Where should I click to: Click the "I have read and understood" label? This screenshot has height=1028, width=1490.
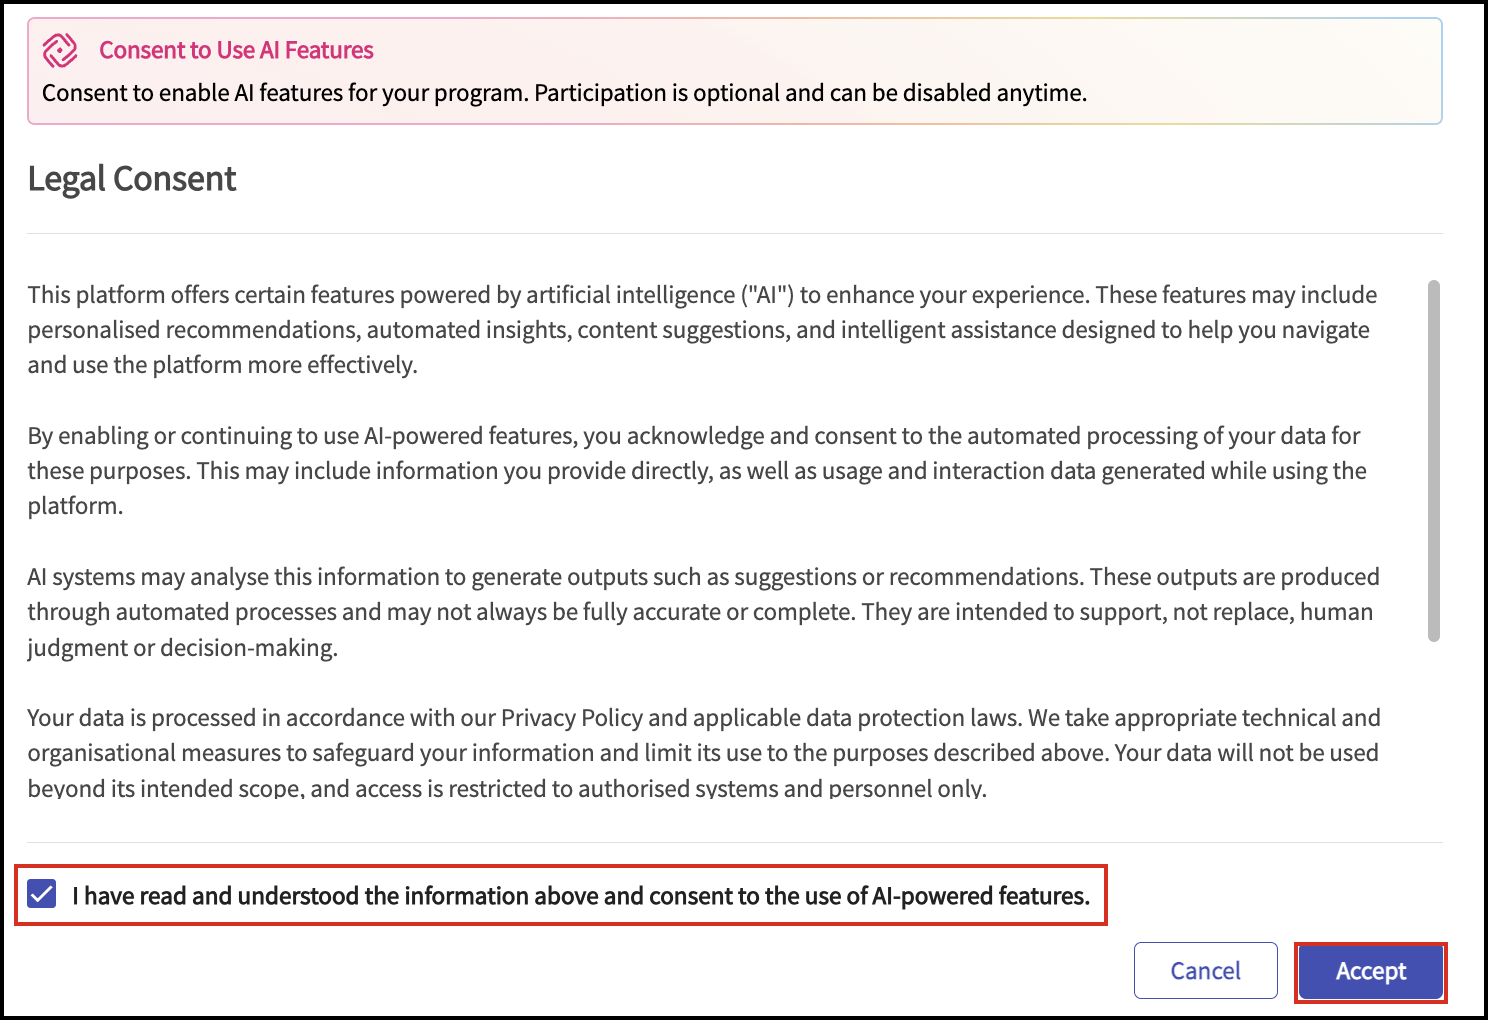[580, 896]
